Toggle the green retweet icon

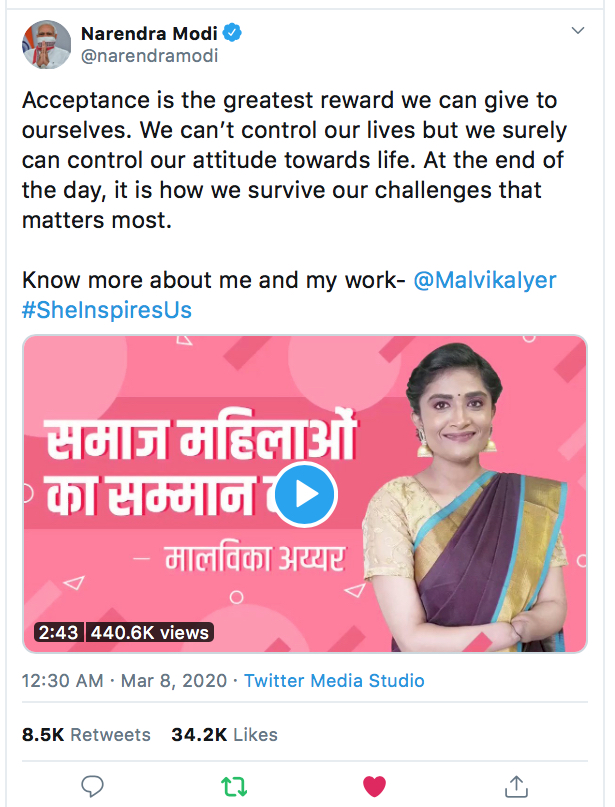tap(233, 785)
